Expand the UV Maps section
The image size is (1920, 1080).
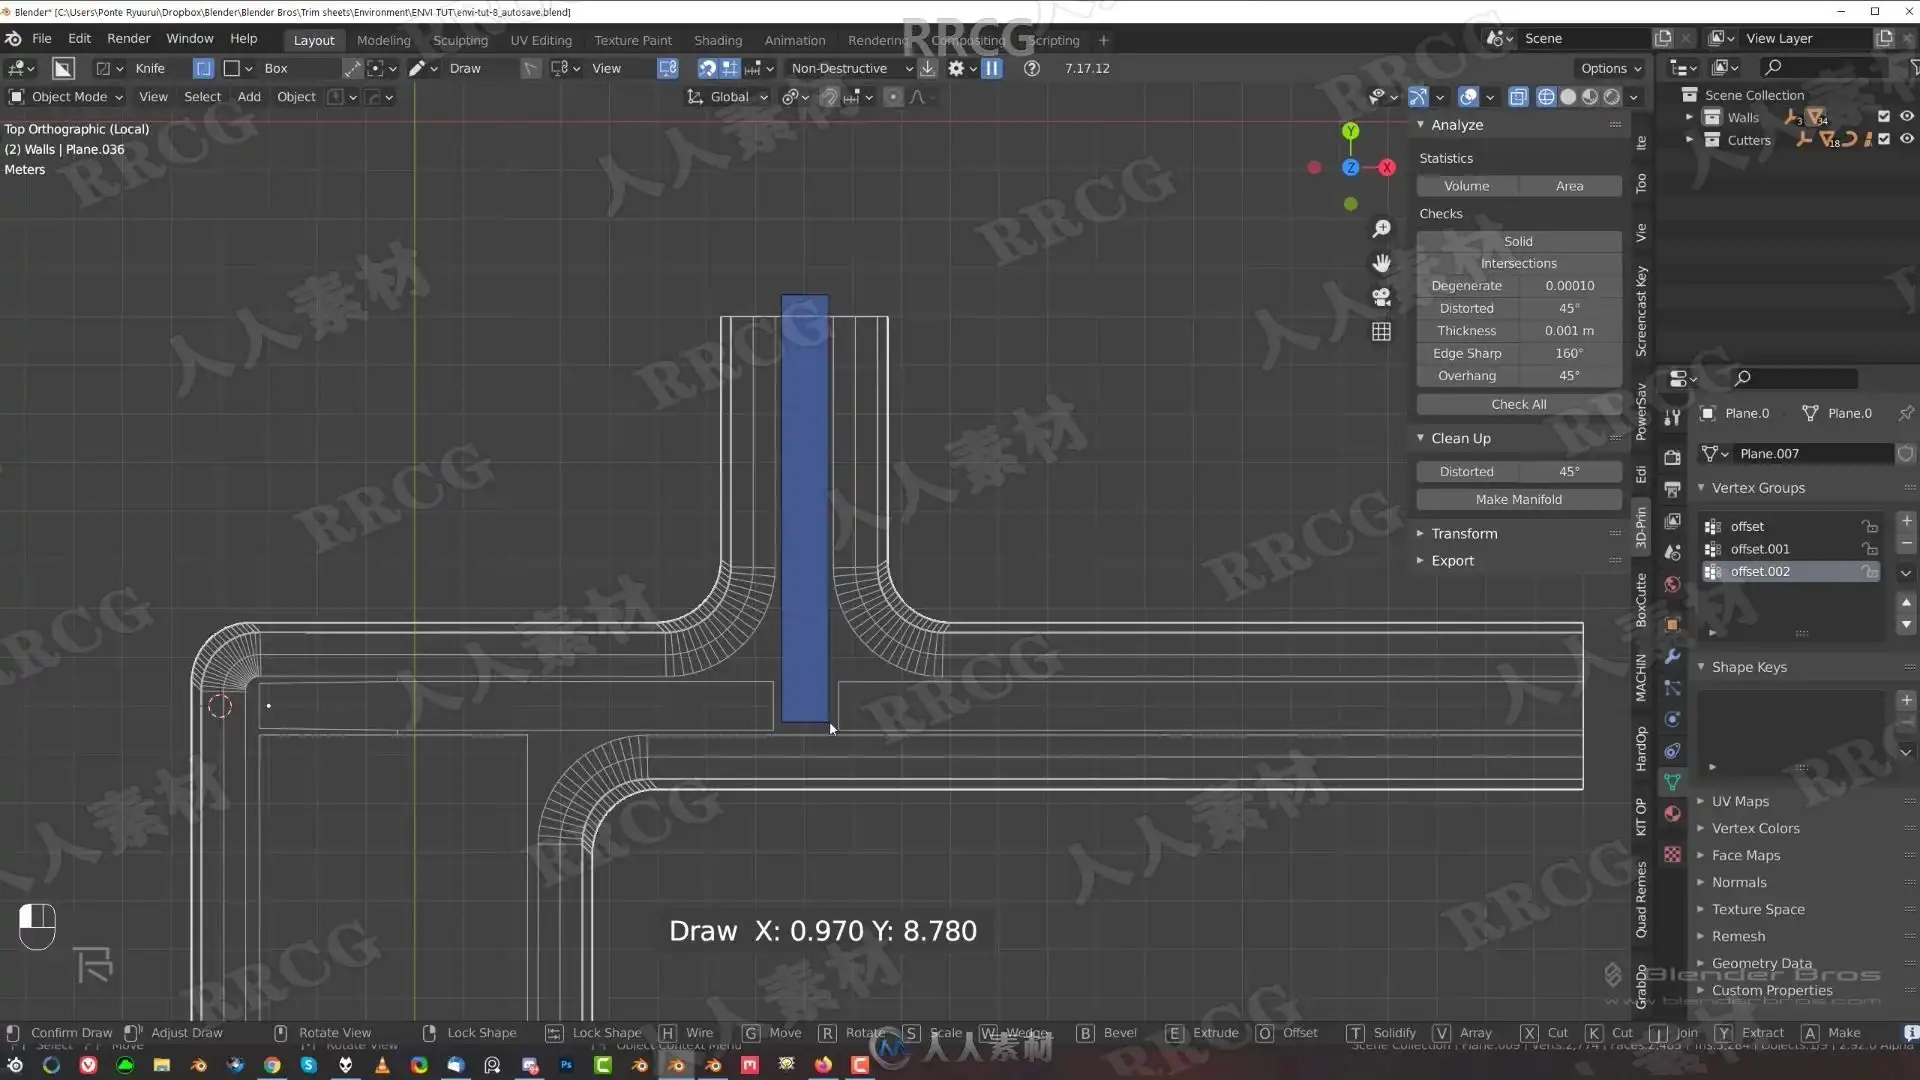click(x=1739, y=801)
